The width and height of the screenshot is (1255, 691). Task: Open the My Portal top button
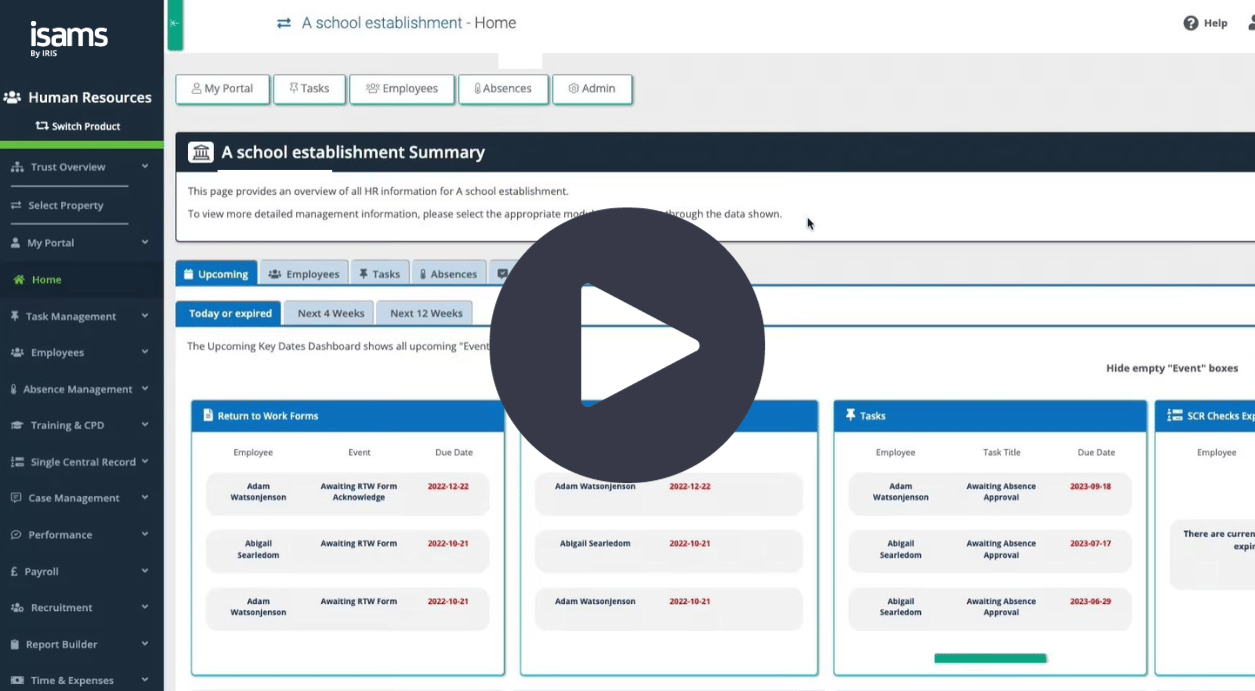[x=222, y=89]
